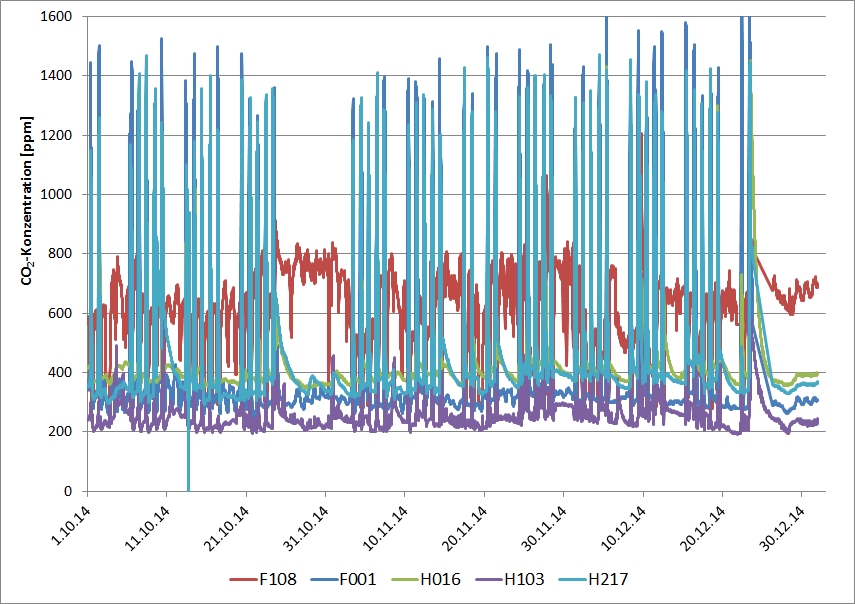Select the F108 legend entry
This screenshot has width=855, height=604.
[x=263, y=579]
